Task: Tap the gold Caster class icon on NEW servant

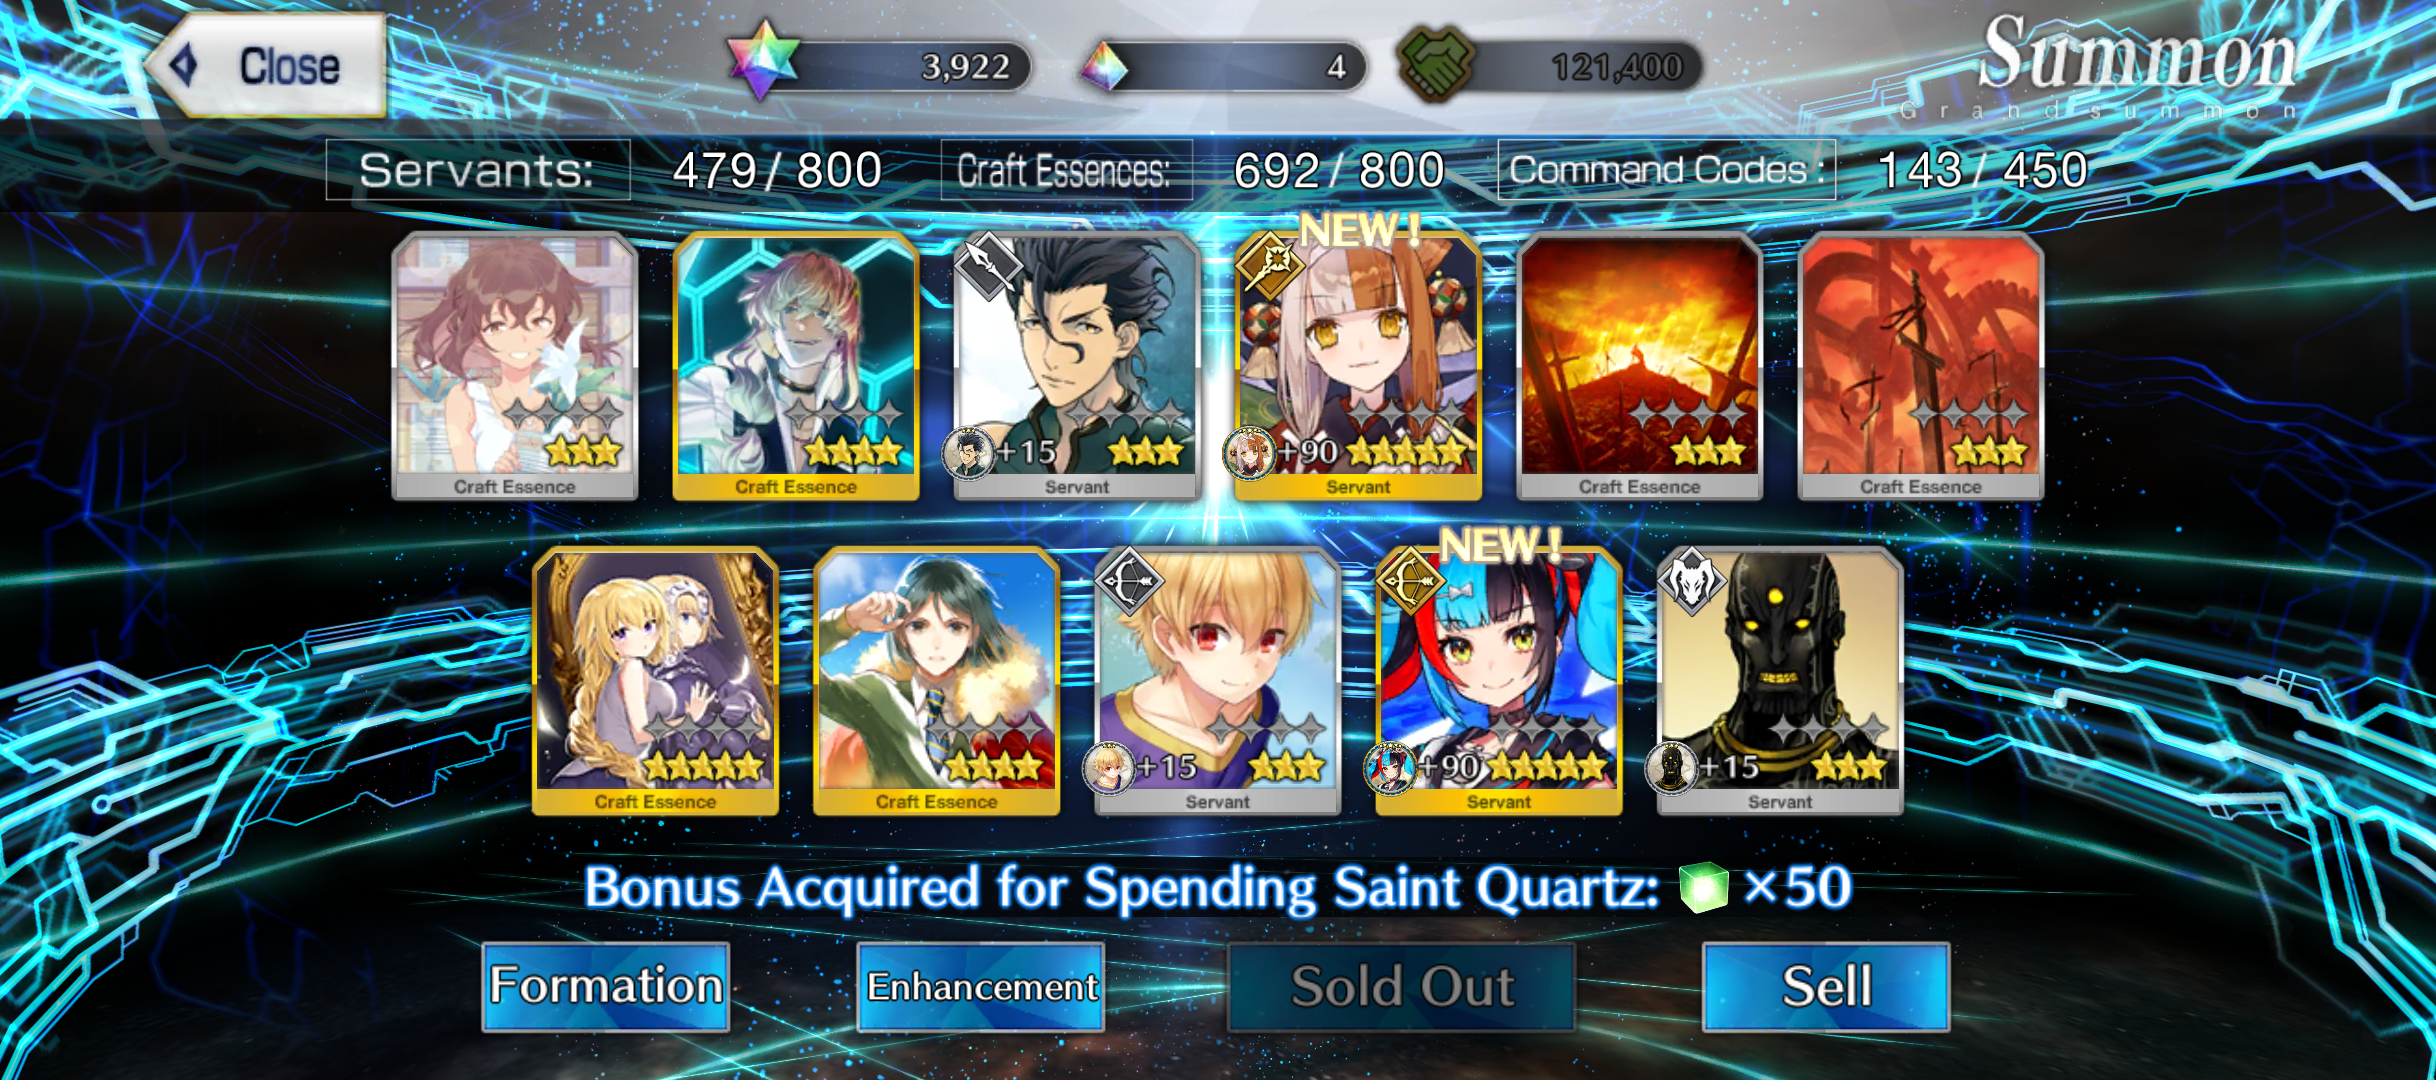Action: (x=1269, y=265)
